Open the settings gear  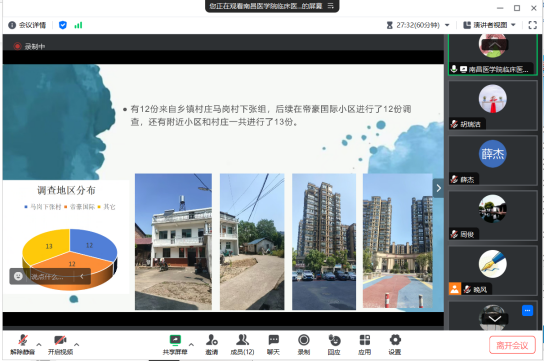pos(395,344)
